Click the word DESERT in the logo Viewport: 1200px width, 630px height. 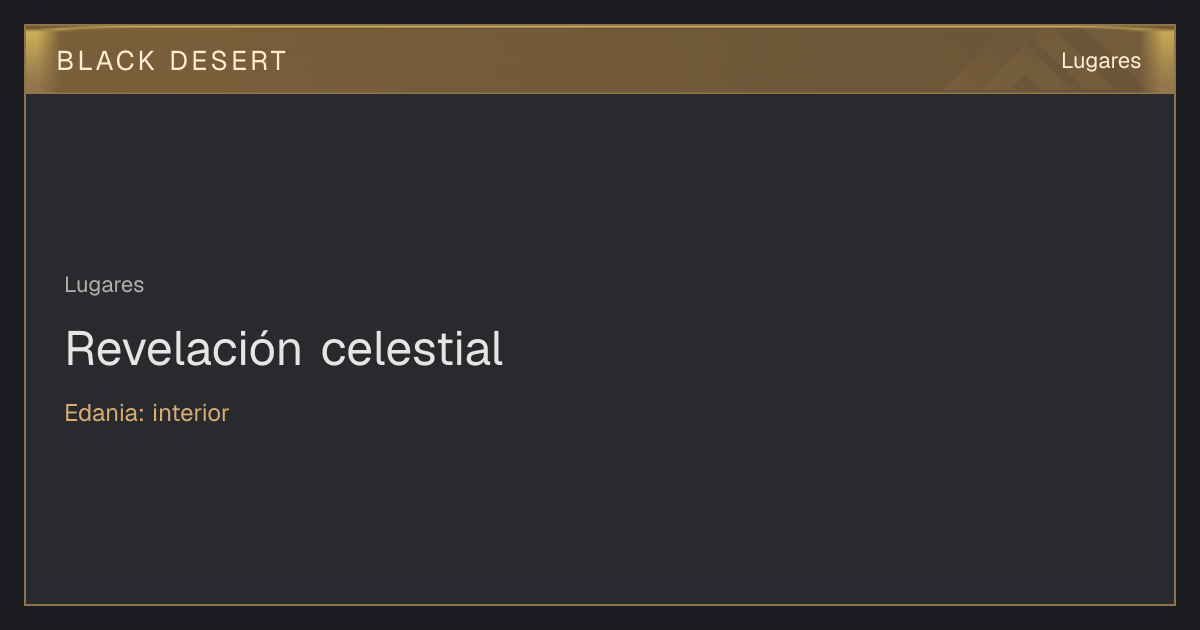click(228, 61)
